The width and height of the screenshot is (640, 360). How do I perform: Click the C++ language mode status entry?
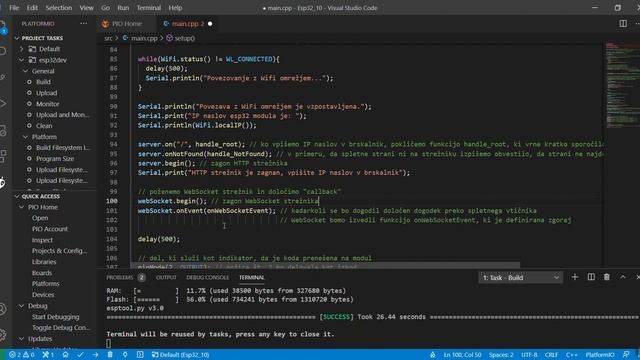571,355
